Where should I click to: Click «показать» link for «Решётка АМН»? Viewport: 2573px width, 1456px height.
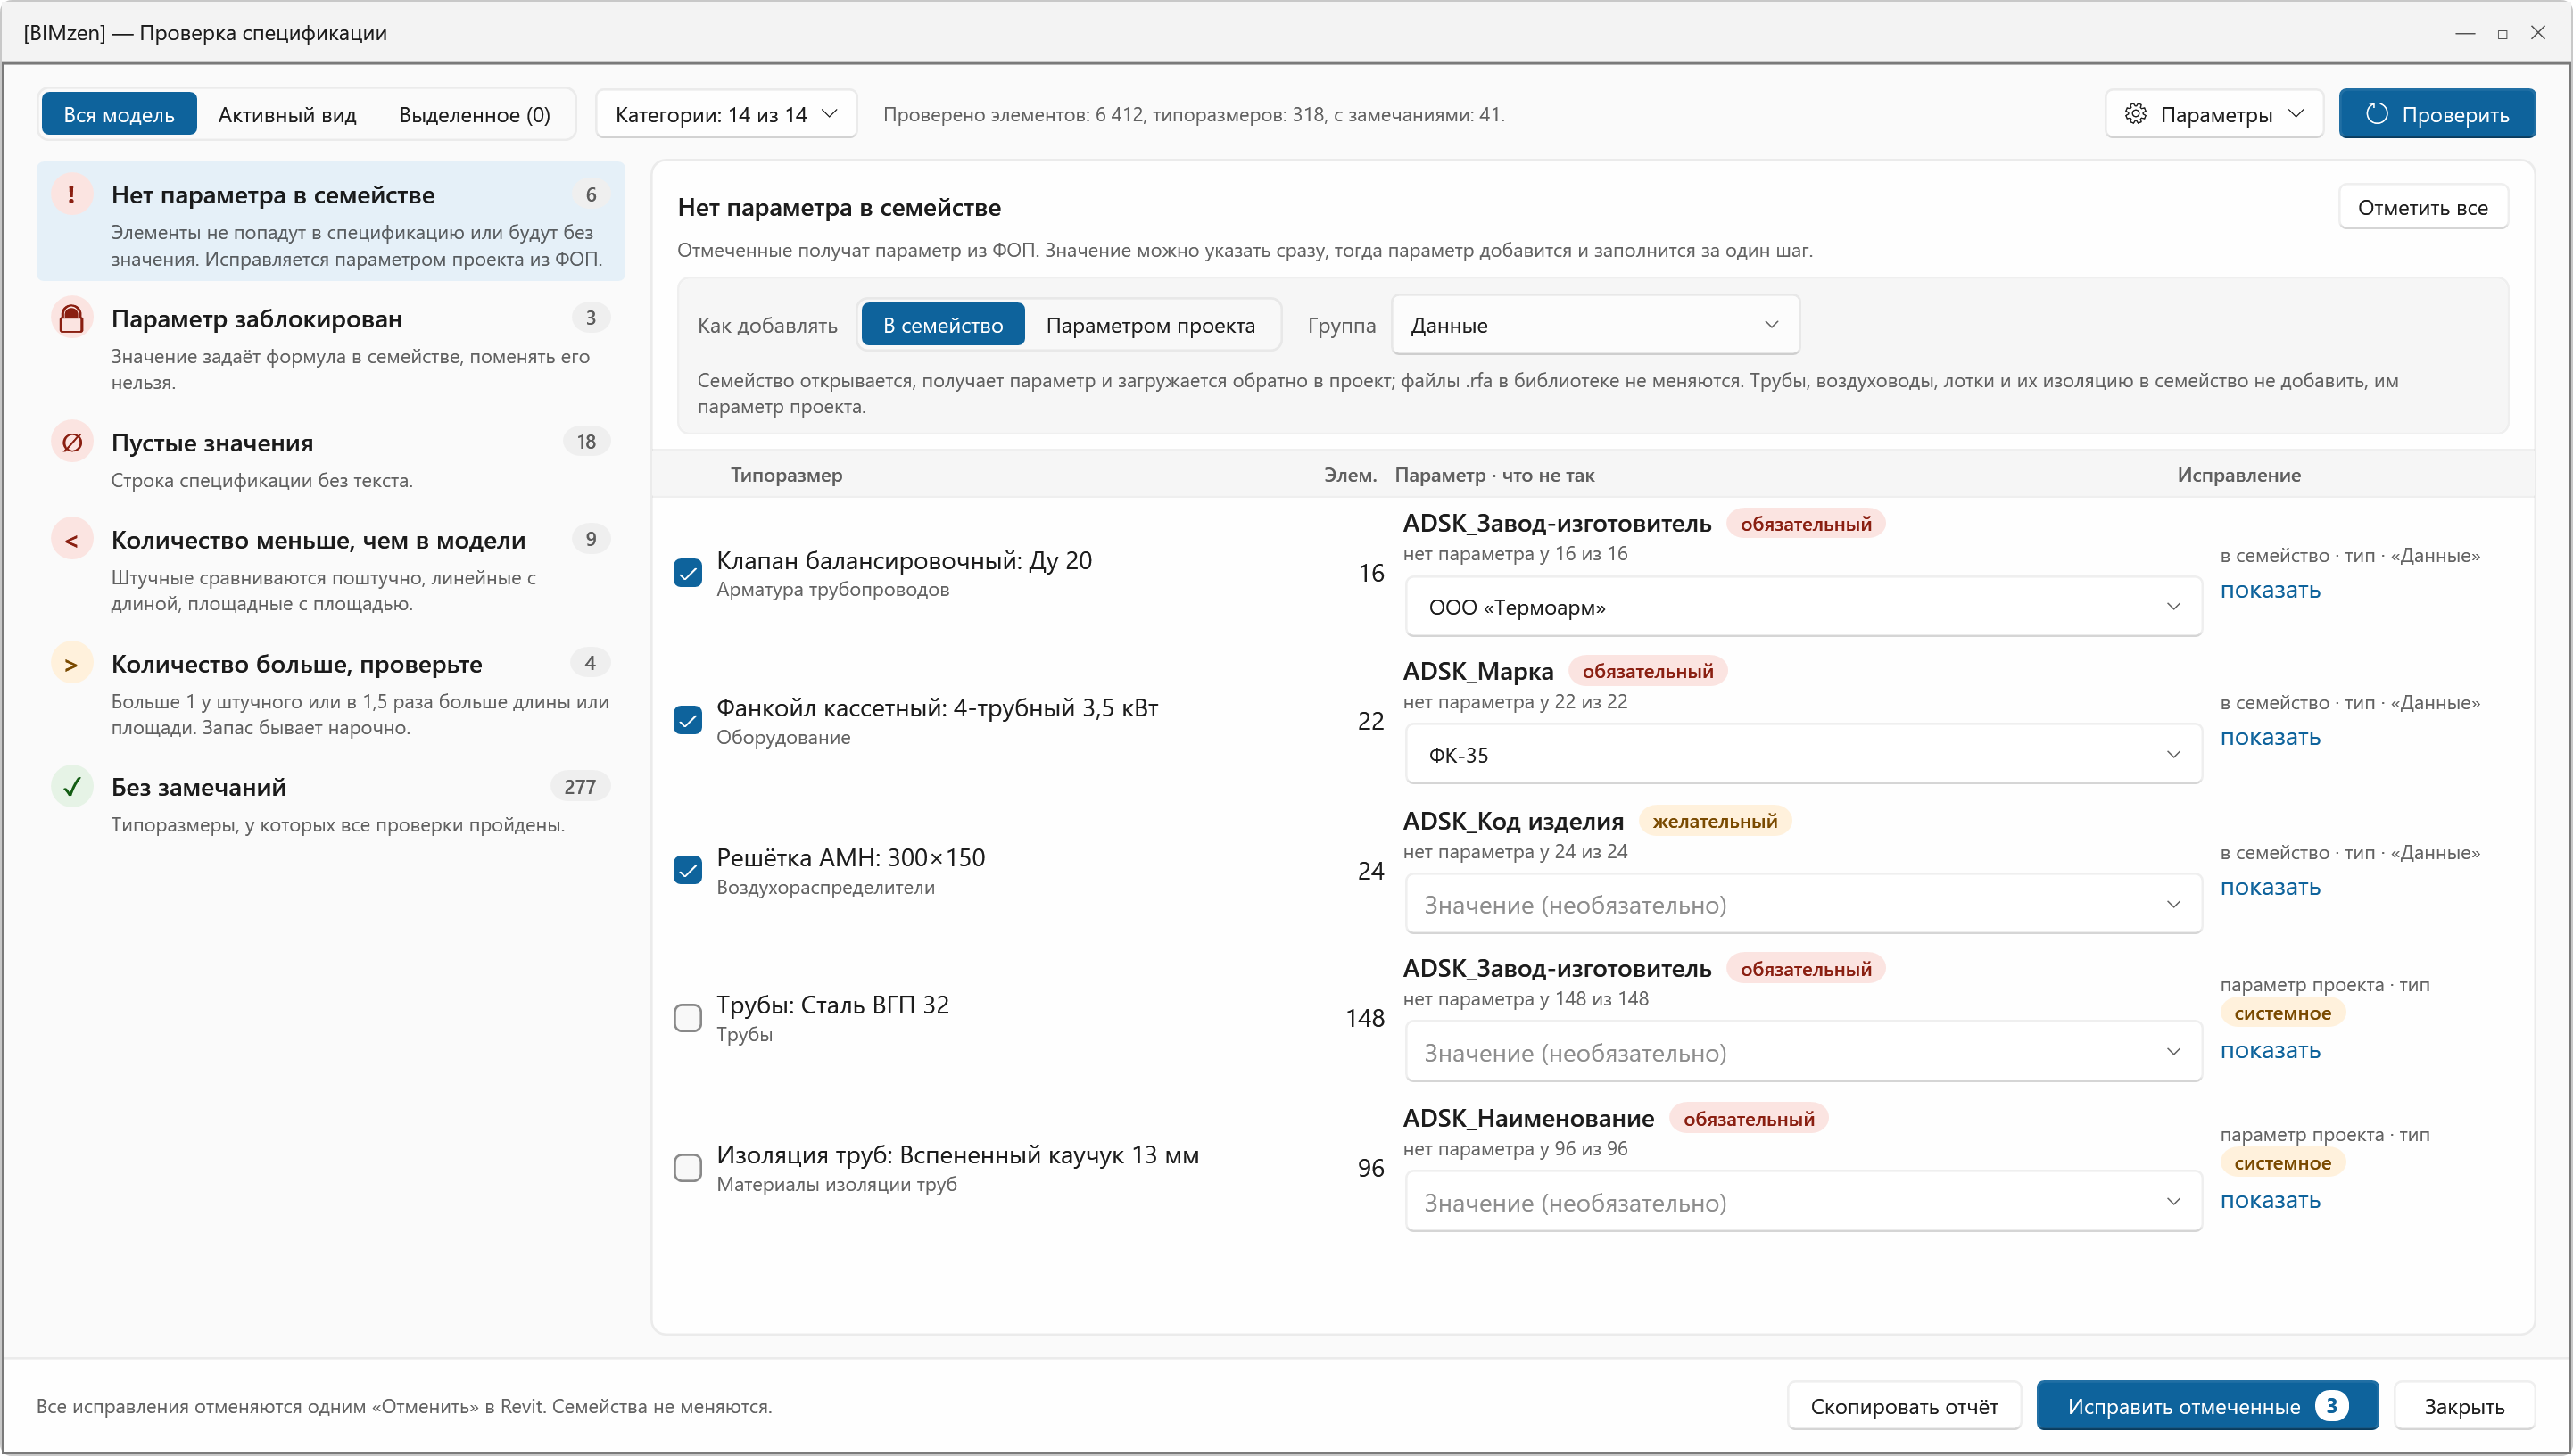pos(2270,887)
